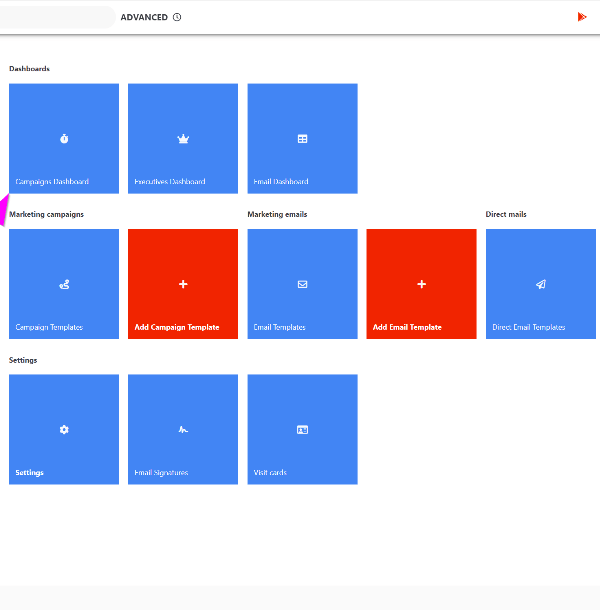Open Direct Email Templates paper plane tile
This screenshot has height=610, width=600.
coord(540,284)
